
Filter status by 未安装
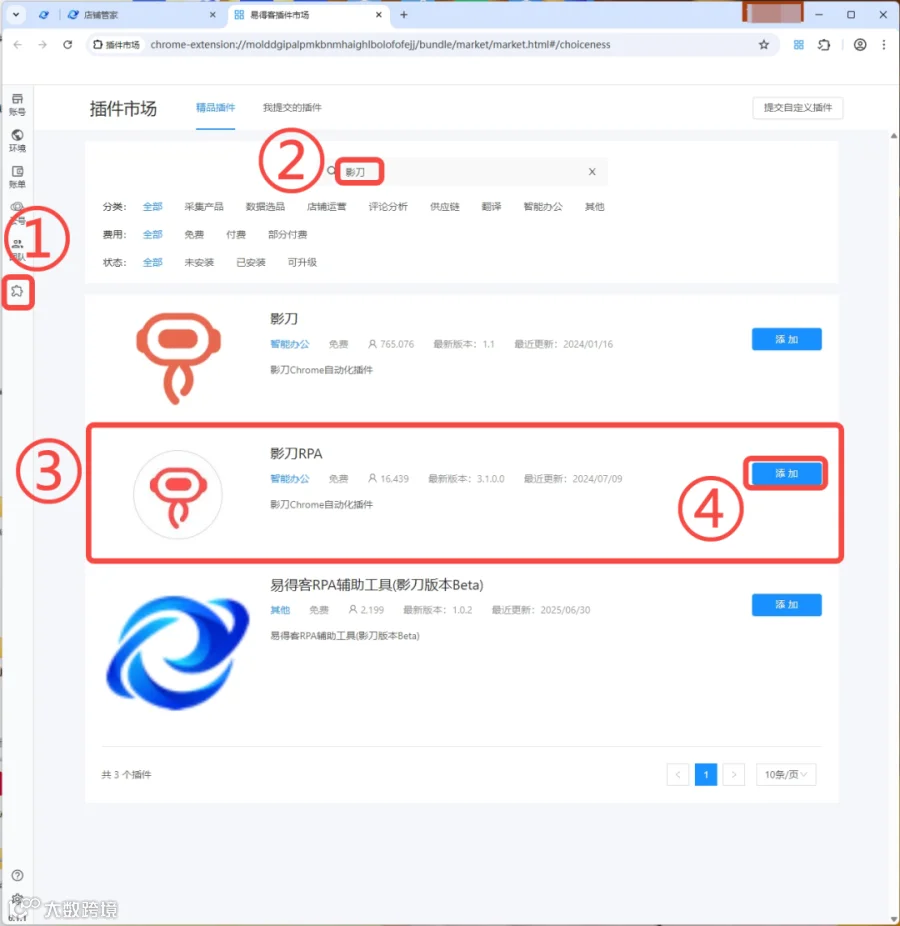[x=199, y=262]
